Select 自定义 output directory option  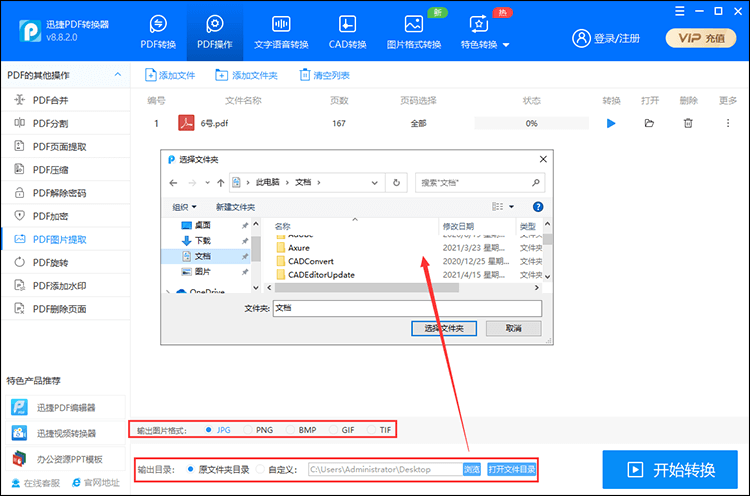[277, 470]
